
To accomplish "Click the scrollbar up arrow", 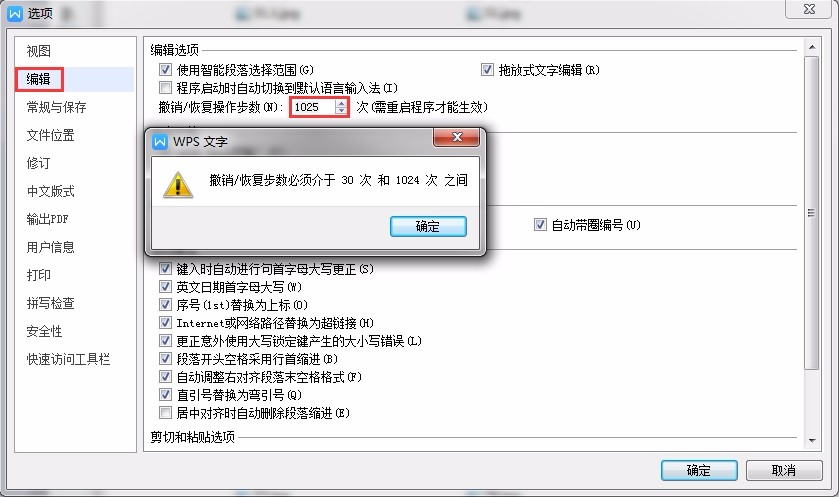I will (812, 47).
